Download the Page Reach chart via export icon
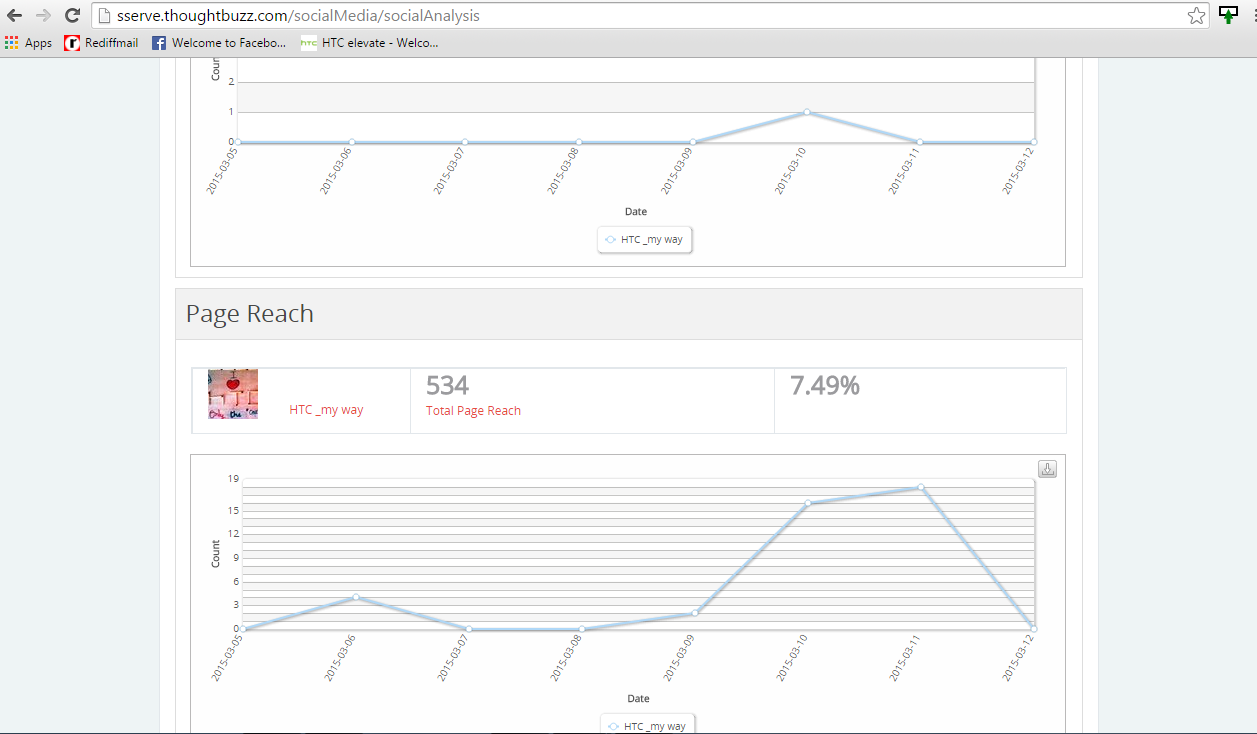 (1047, 469)
